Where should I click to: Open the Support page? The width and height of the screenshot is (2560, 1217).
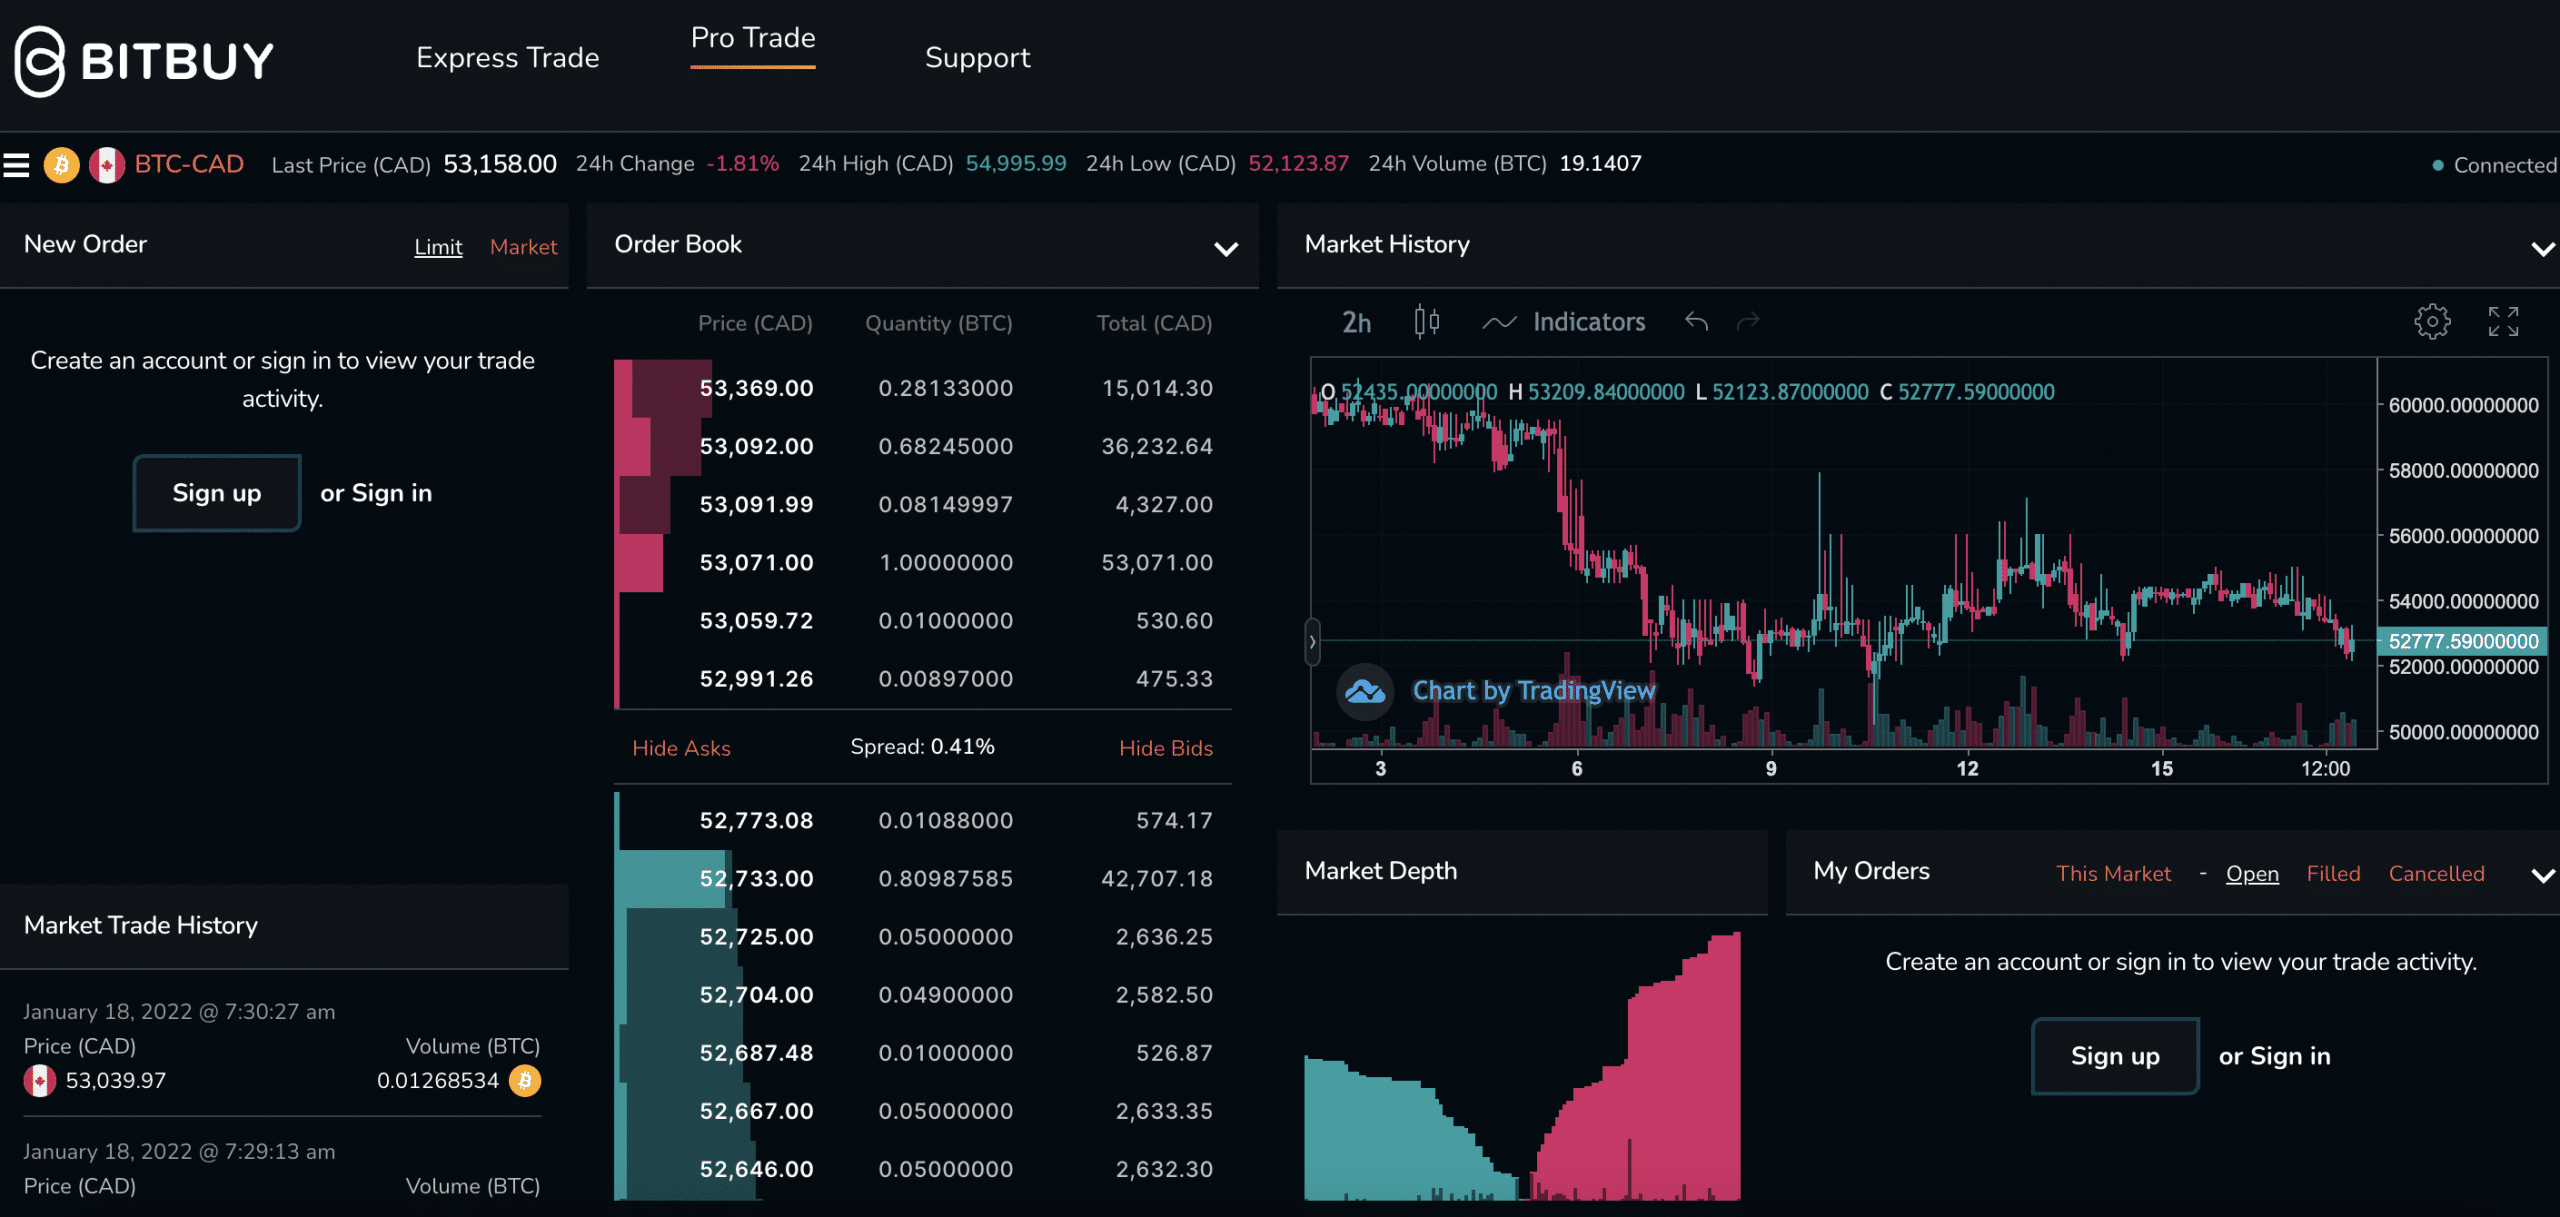coord(977,58)
